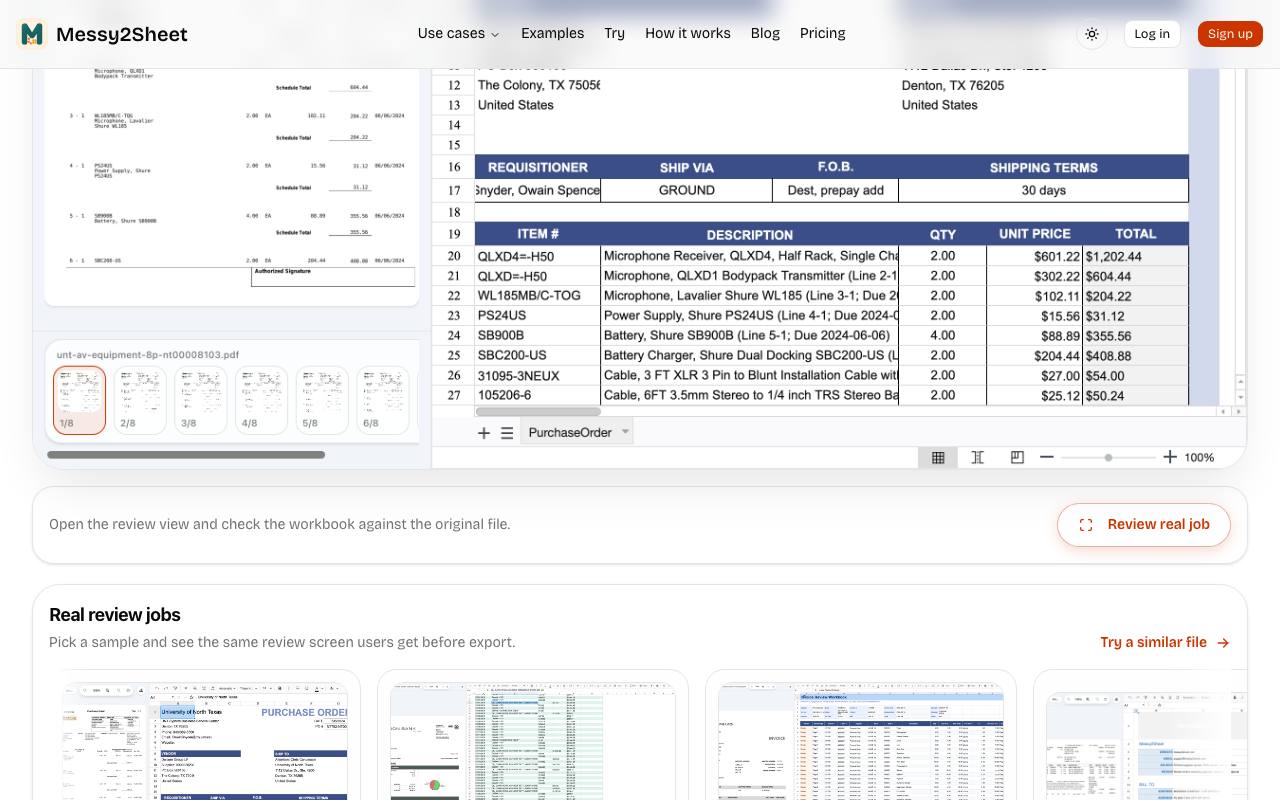
Task: Select page thumbnail 3/8
Action: coord(201,400)
